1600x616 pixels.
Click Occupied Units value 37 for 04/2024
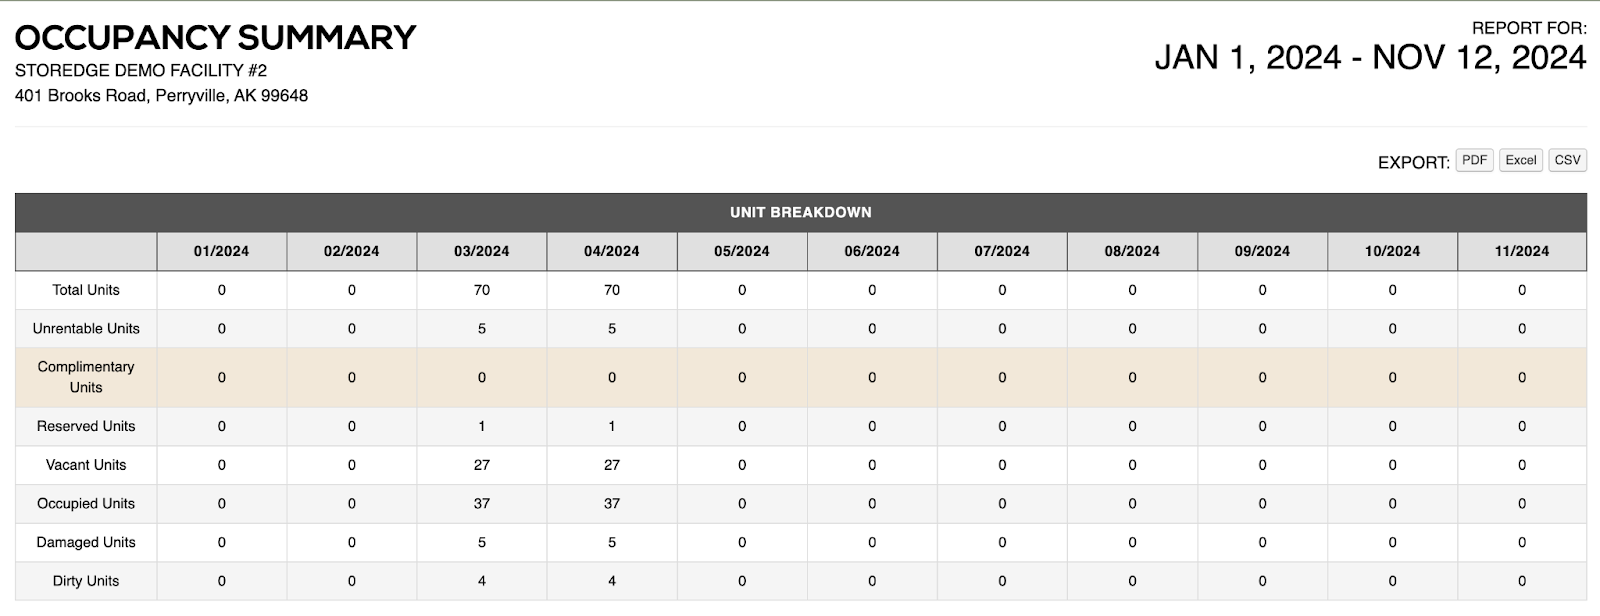point(611,504)
